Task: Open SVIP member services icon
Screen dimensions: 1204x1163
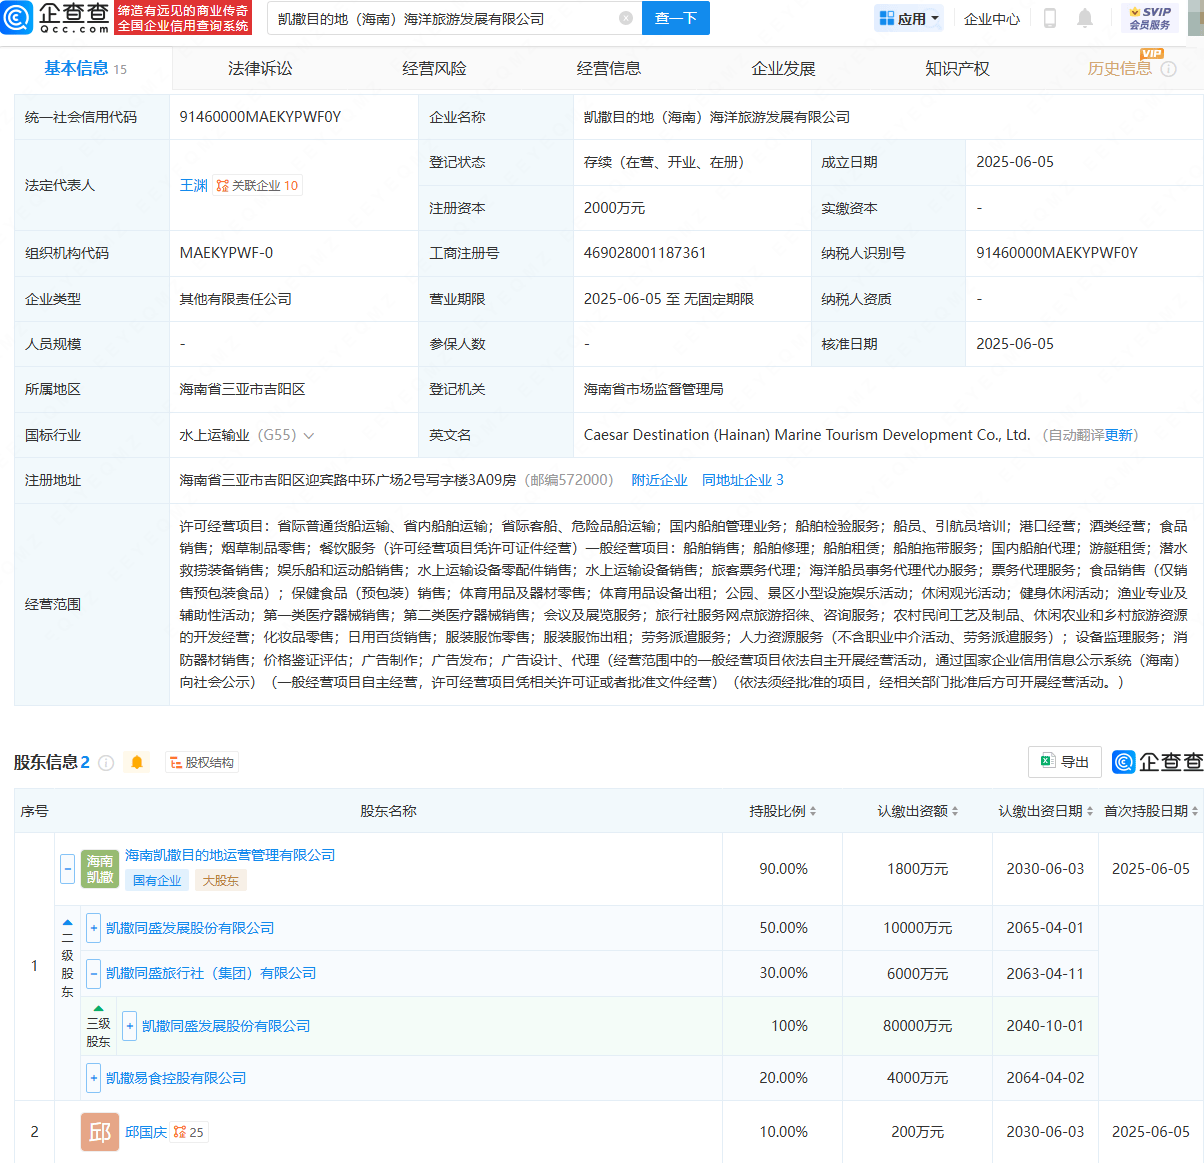Action: (x=1150, y=18)
